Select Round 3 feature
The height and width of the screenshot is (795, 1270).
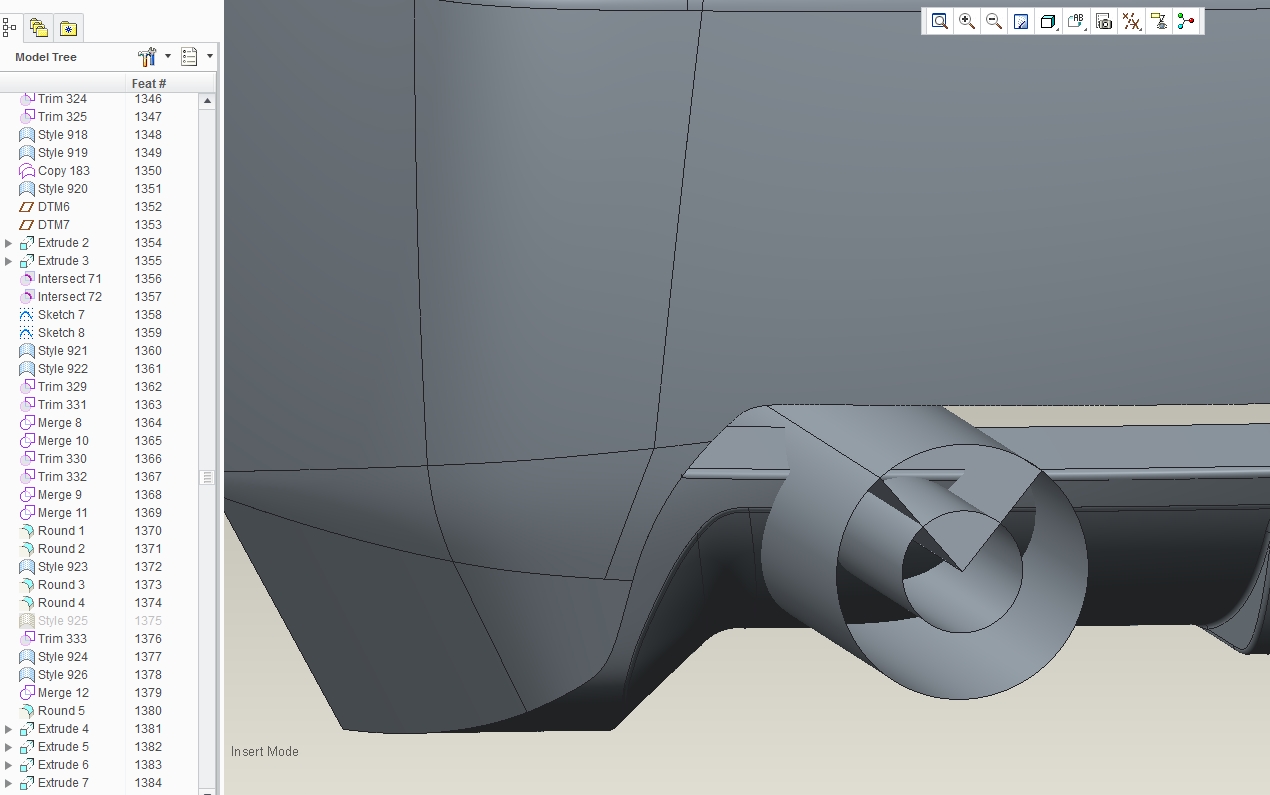coord(61,585)
